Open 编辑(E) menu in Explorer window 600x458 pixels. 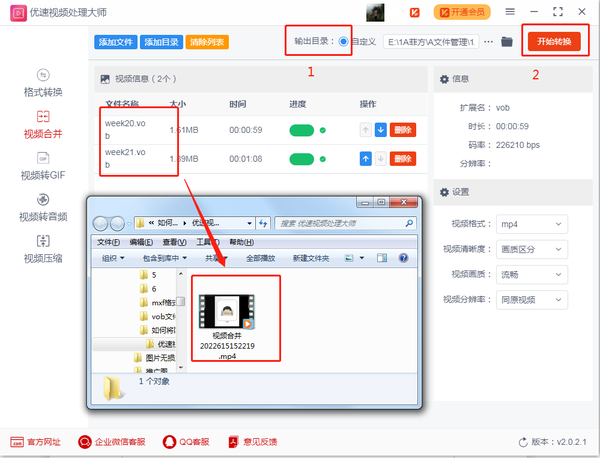click(x=141, y=242)
